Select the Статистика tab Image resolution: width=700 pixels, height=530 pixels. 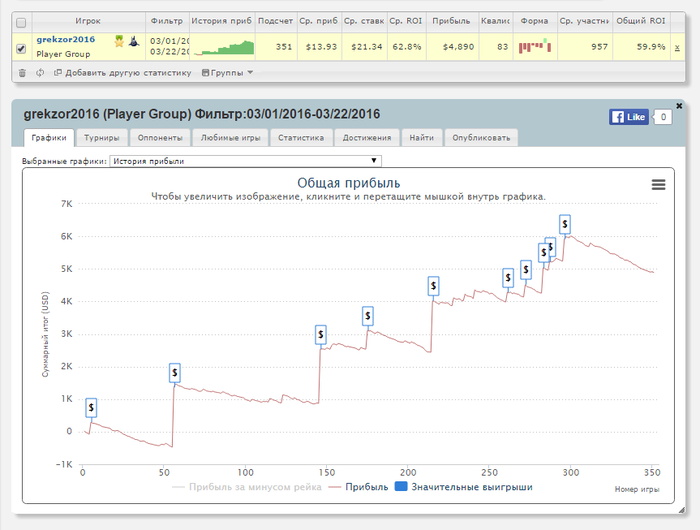301,138
